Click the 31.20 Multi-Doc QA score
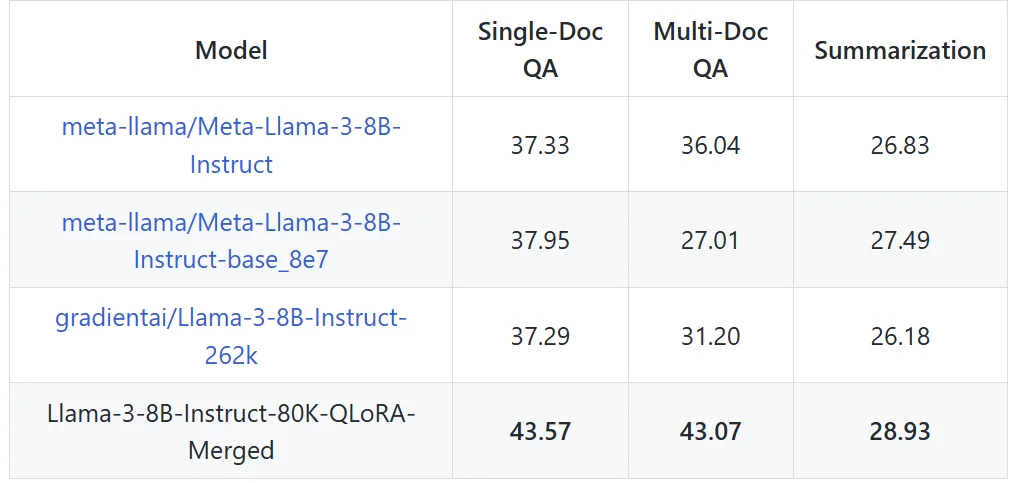Viewport: 1012px width, 483px height. click(x=711, y=336)
